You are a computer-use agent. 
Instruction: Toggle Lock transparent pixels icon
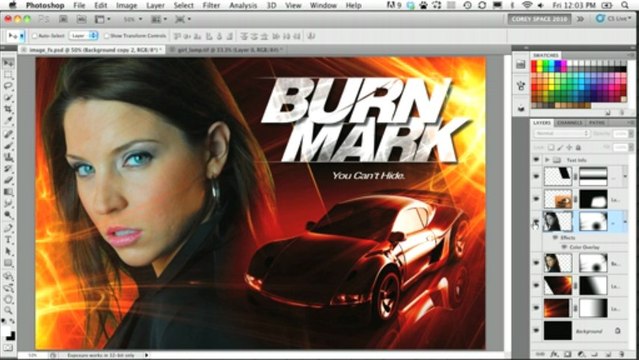coord(551,148)
